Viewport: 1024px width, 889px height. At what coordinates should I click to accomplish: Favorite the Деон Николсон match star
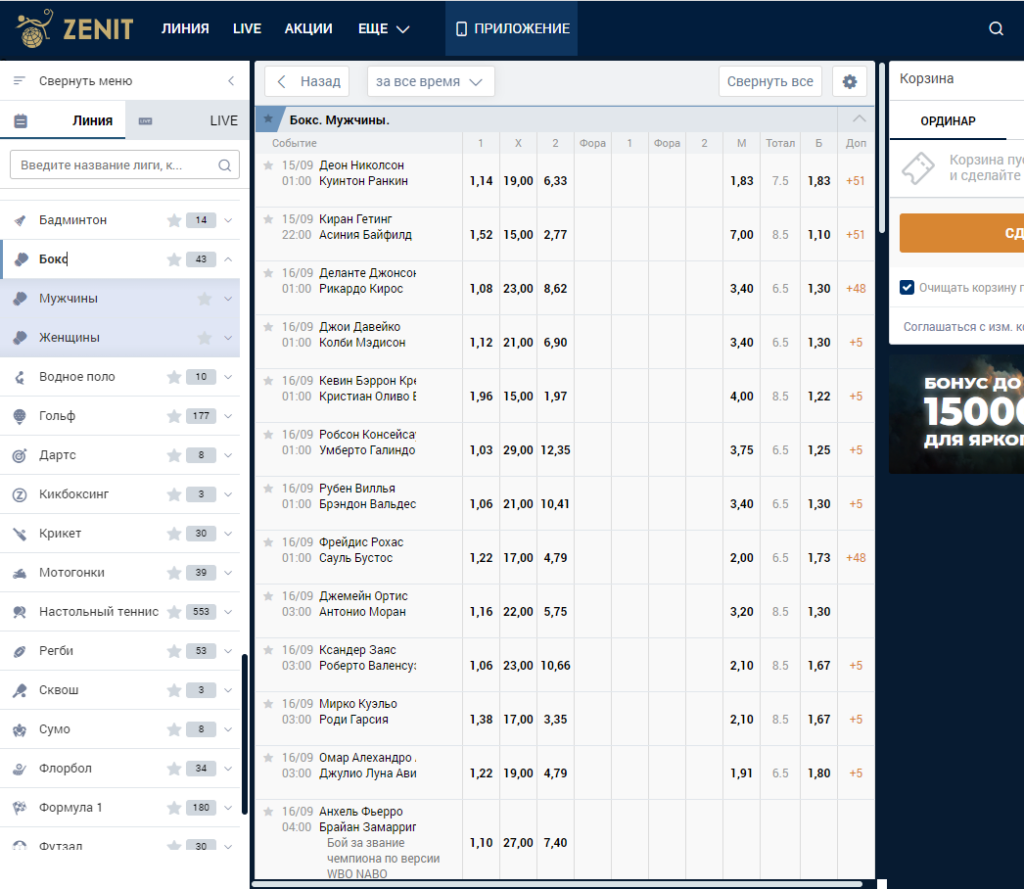(268, 165)
